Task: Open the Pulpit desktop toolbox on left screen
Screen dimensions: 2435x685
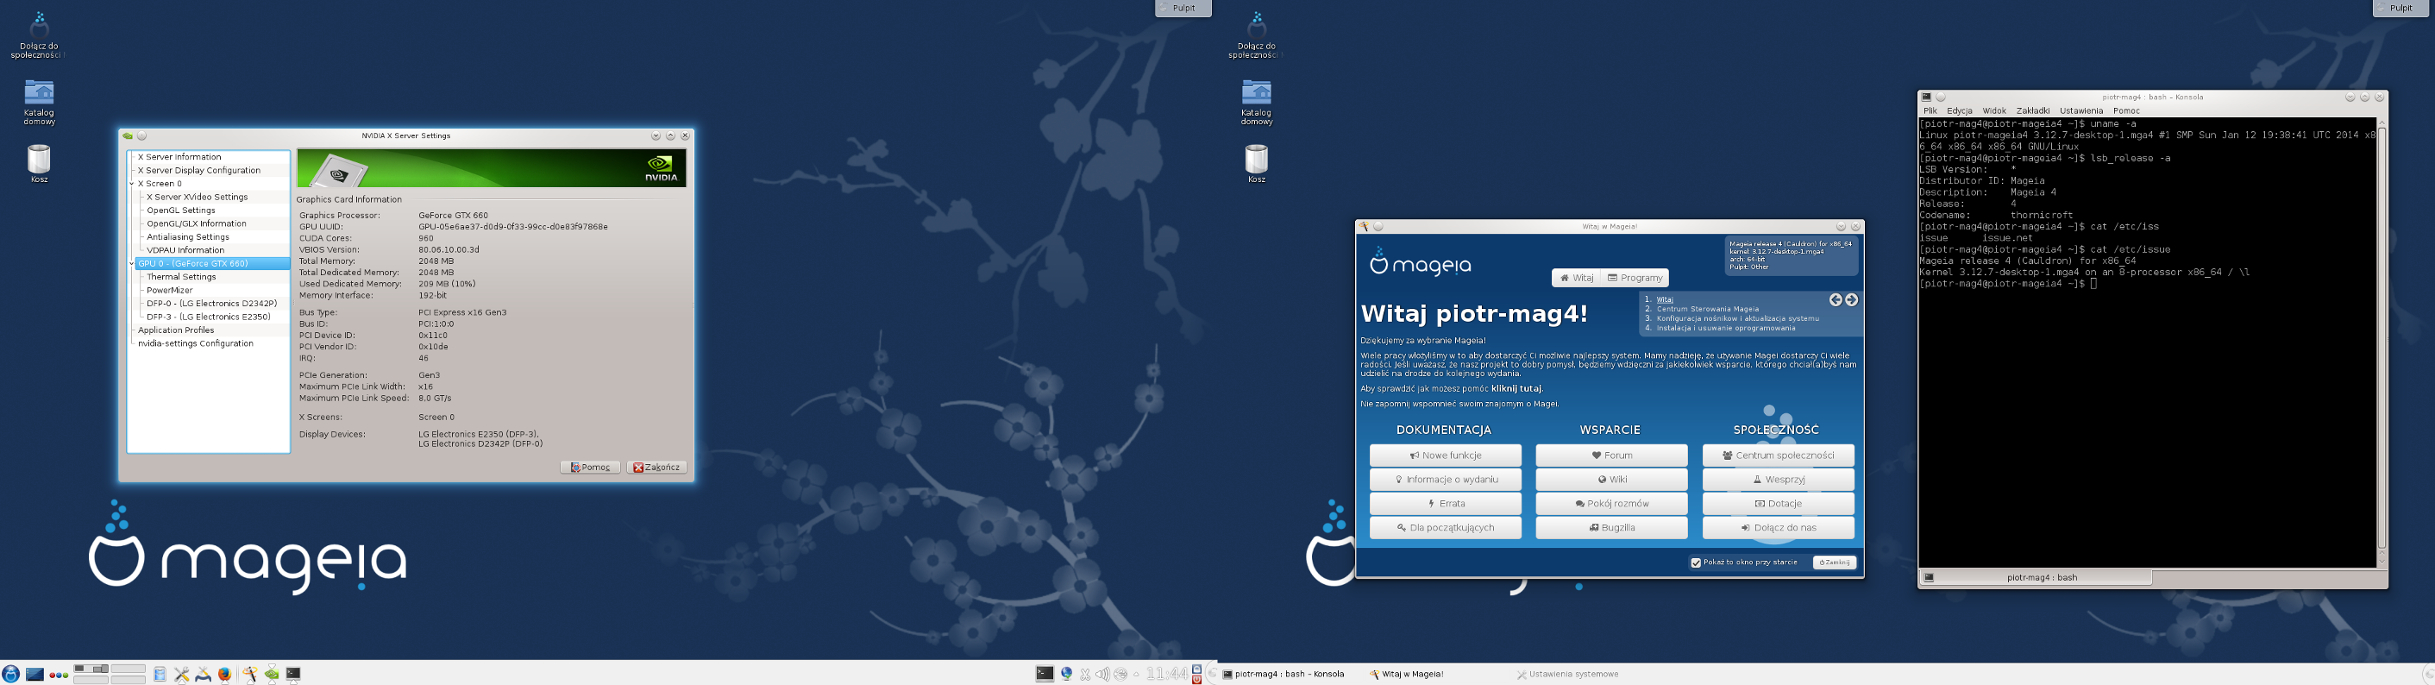Action: tap(1183, 8)
